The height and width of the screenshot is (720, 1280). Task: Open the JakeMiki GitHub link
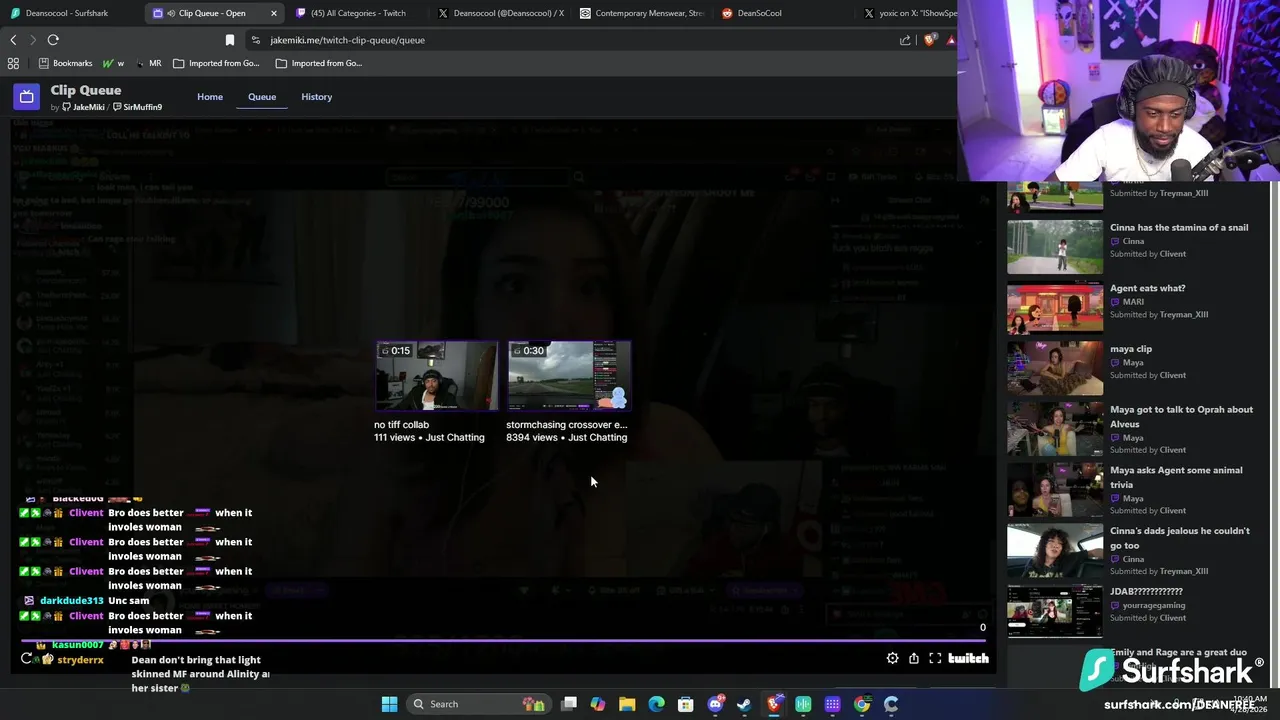coord(83,107)
